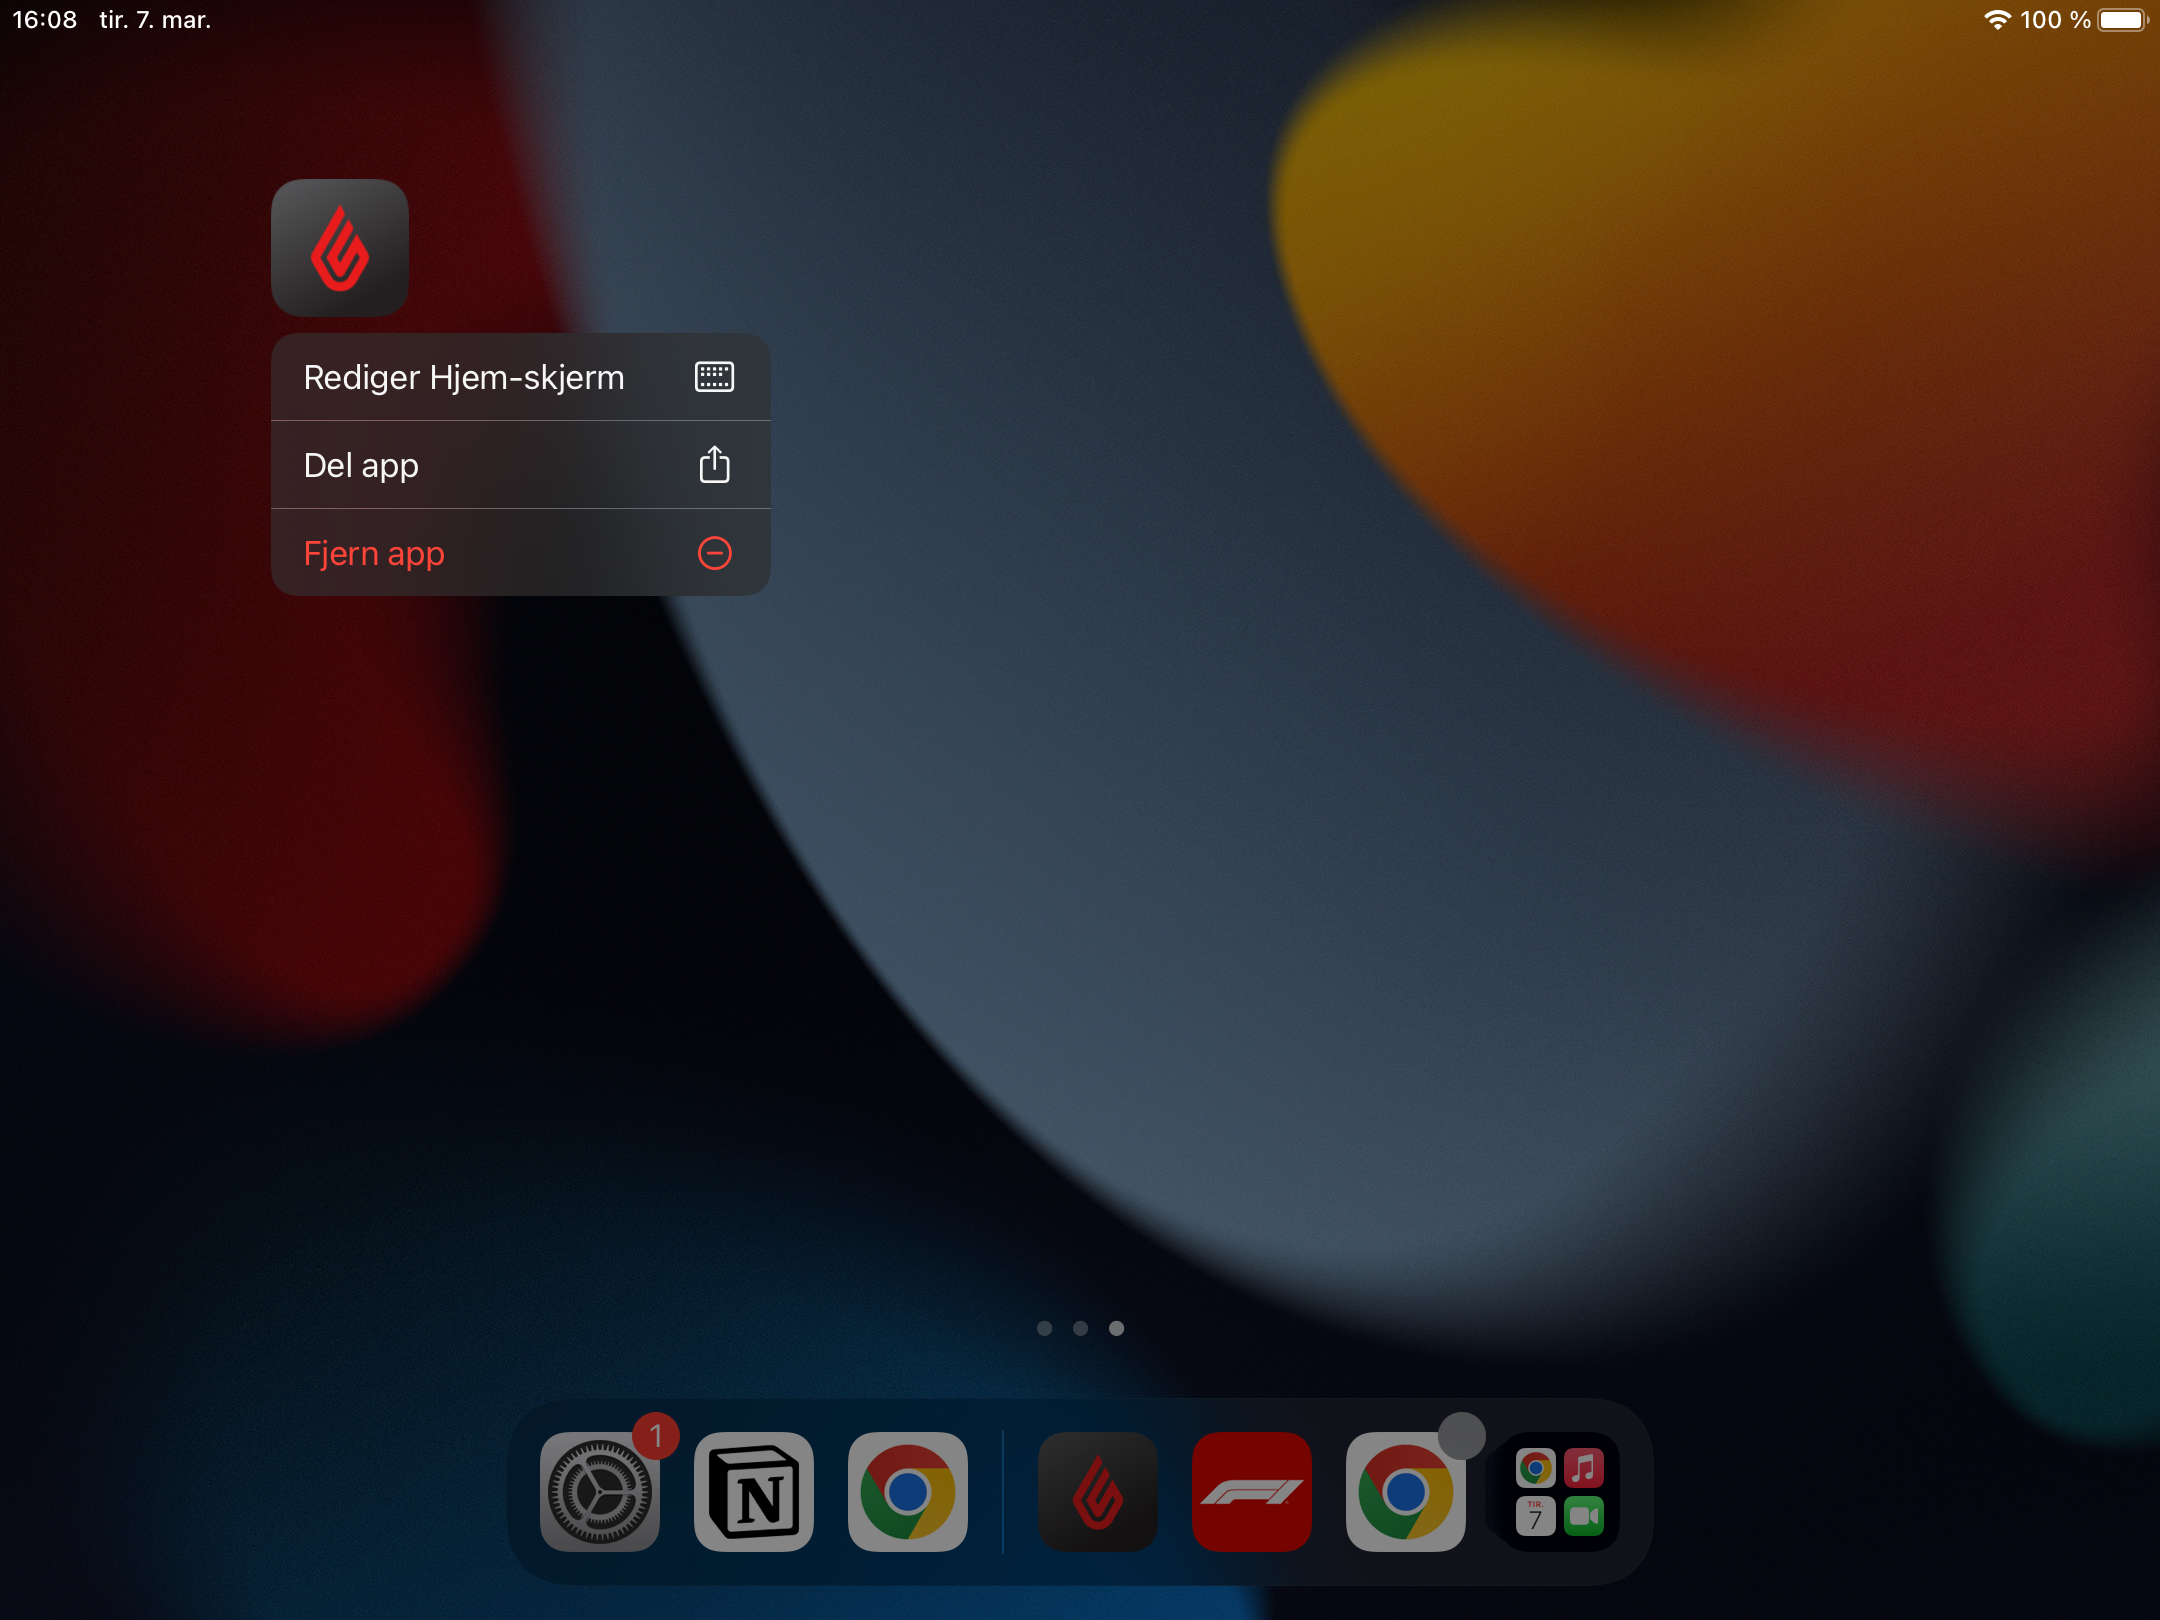Image resolution: width=2160 pixels, height=1620 pixels.
Task: Open the App Library folder in dock
Action: (1560, 1492)
